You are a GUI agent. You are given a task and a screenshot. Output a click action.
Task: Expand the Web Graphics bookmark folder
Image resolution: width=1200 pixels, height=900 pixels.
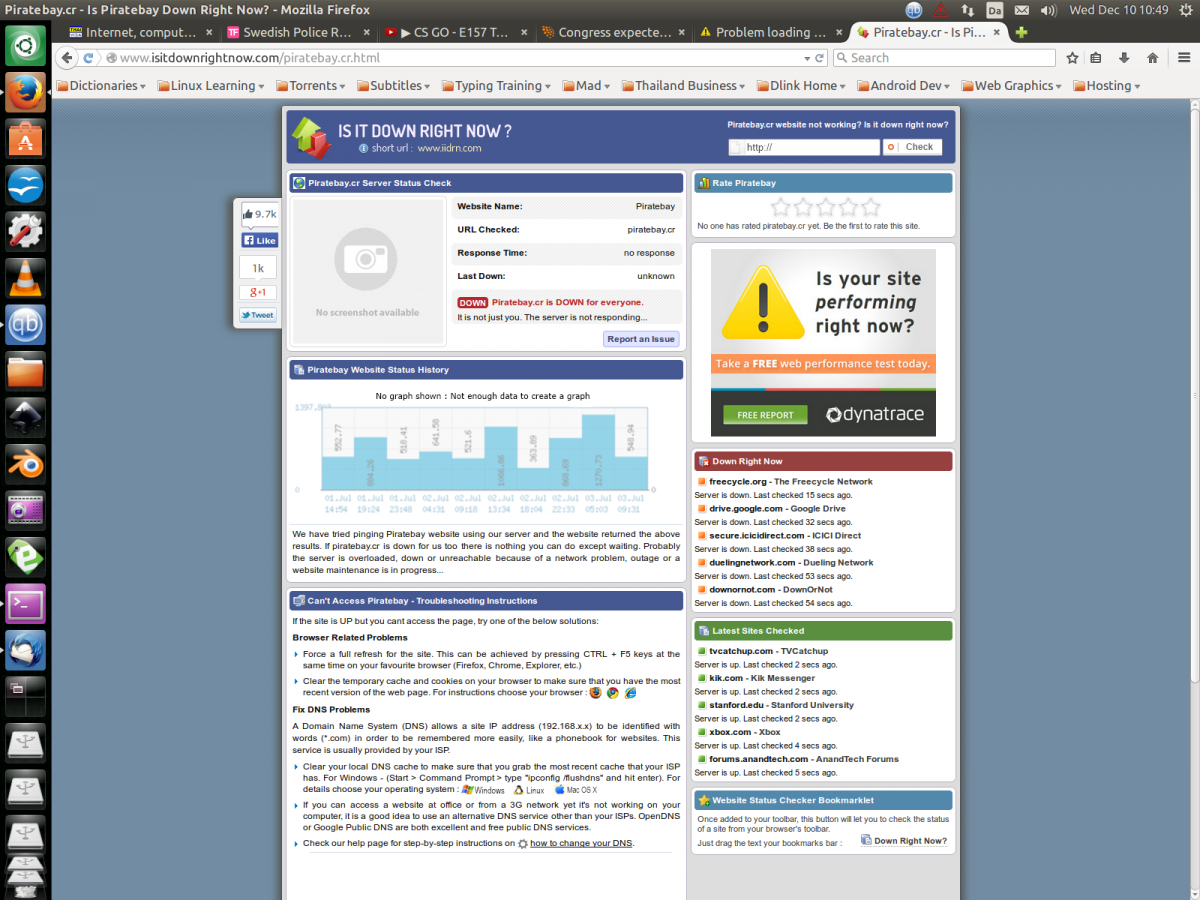coord(1013,86)
